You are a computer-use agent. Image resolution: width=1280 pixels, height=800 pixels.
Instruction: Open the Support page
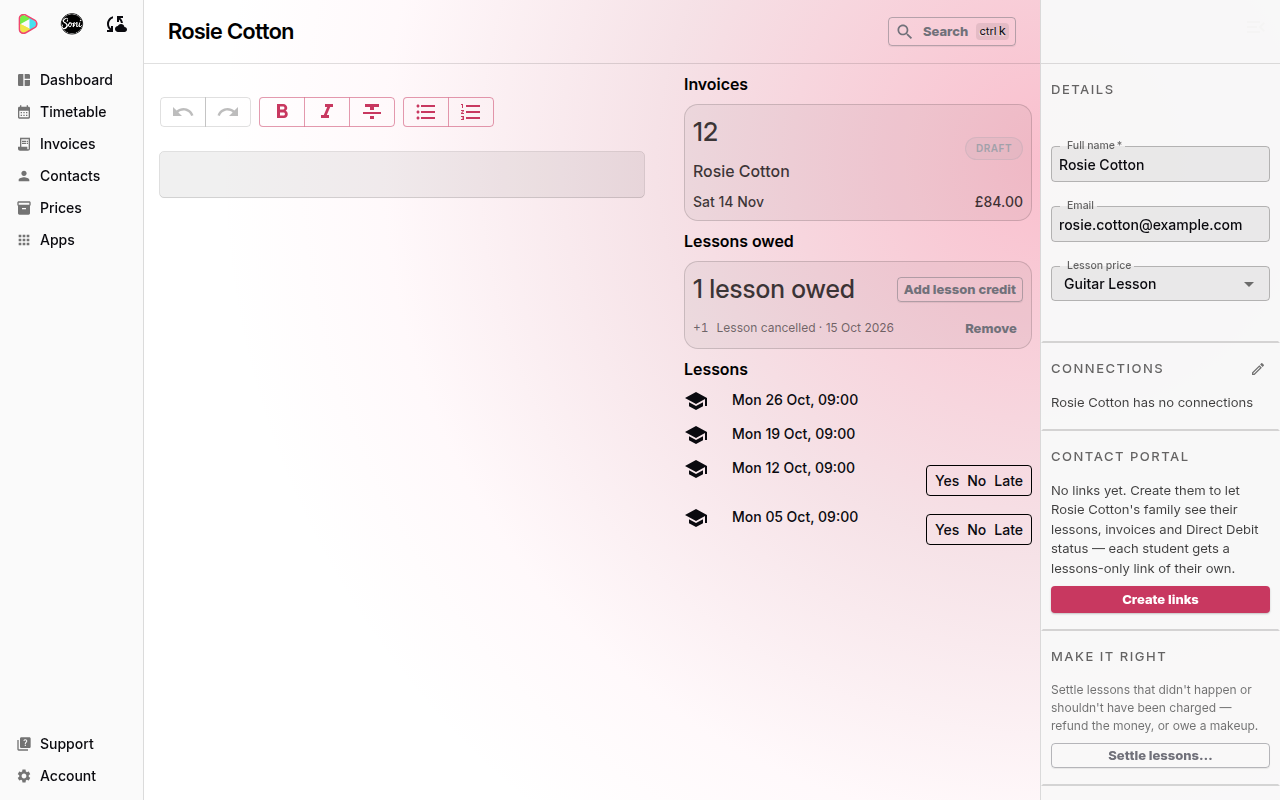71,744
